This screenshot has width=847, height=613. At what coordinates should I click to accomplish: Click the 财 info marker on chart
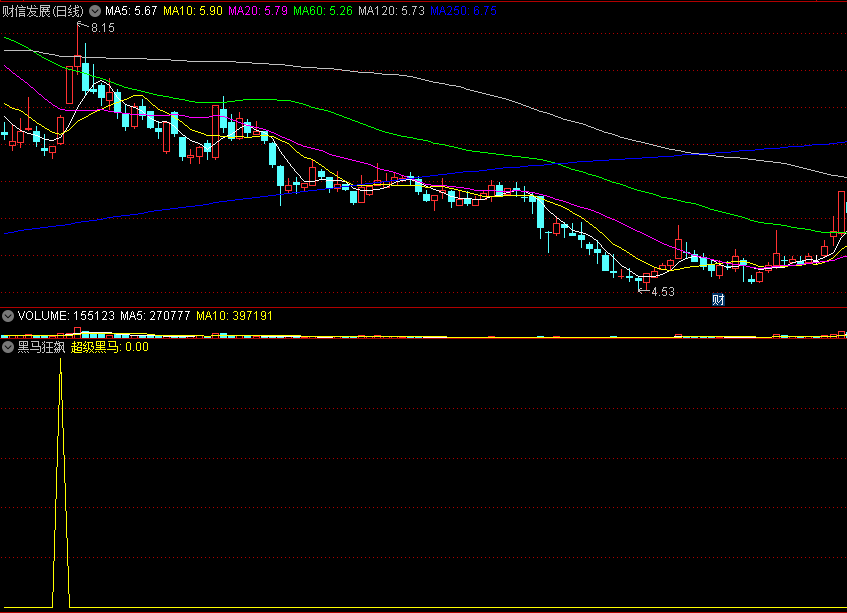point(718,300)
